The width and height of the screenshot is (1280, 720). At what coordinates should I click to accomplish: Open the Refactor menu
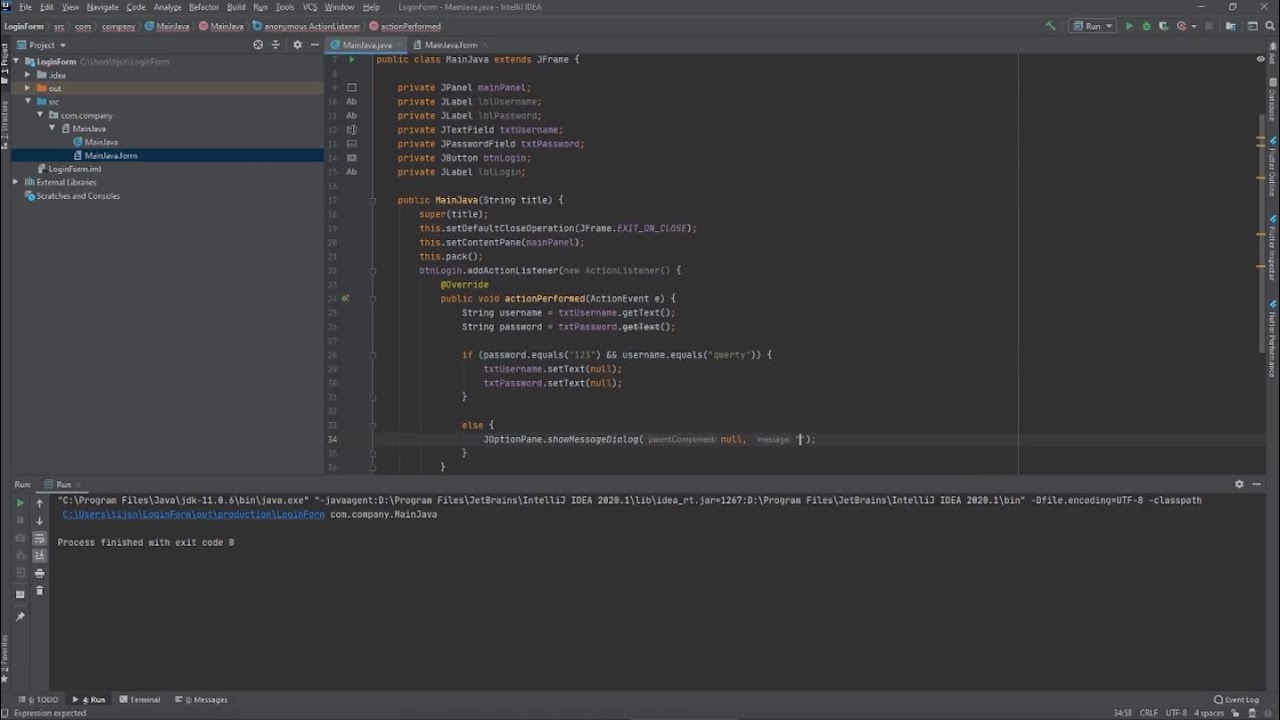click(x=204, y=7)
